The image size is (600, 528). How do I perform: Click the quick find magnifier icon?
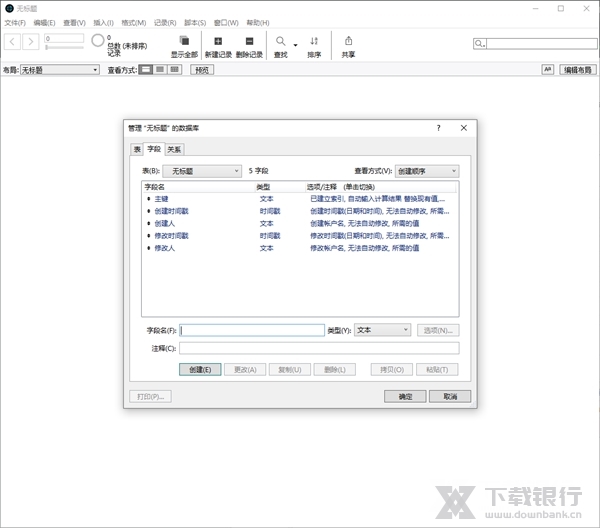point(479,44)
